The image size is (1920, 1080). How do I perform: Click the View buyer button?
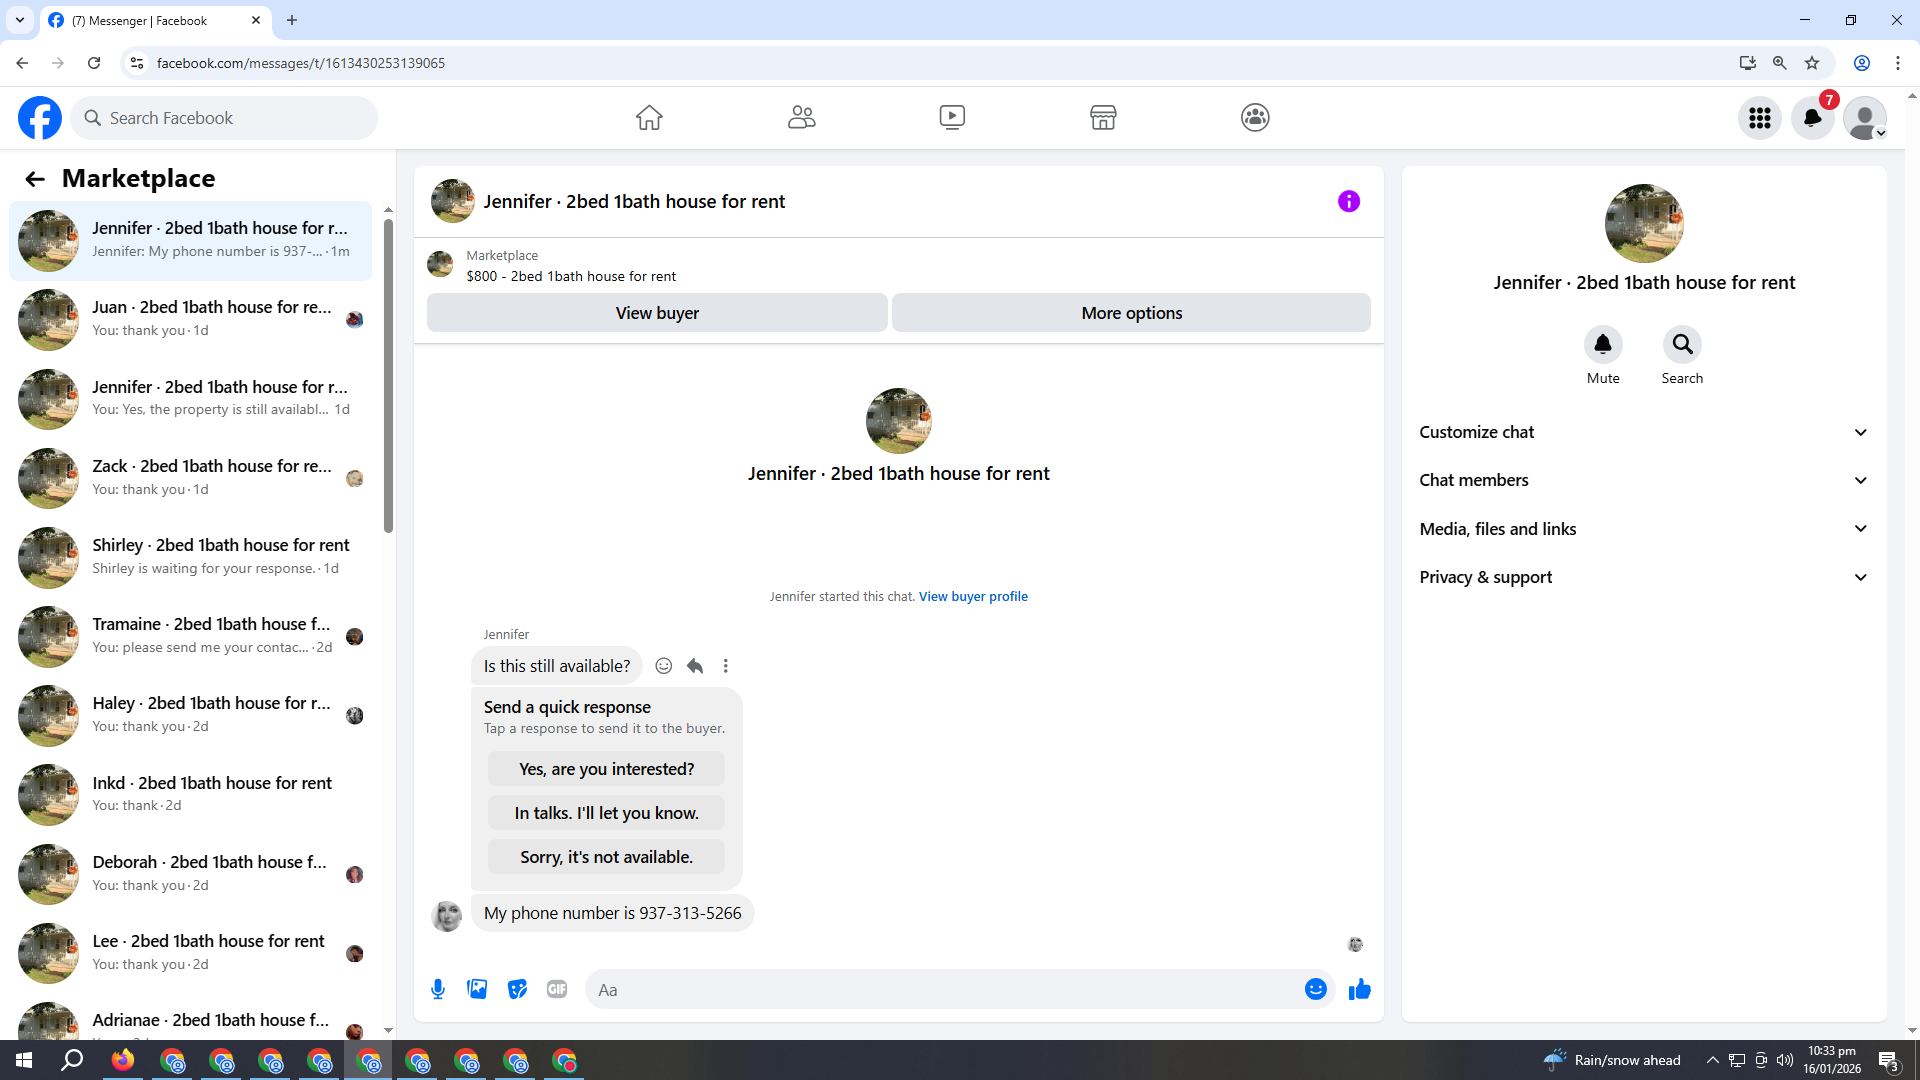[x=657, y=313]
